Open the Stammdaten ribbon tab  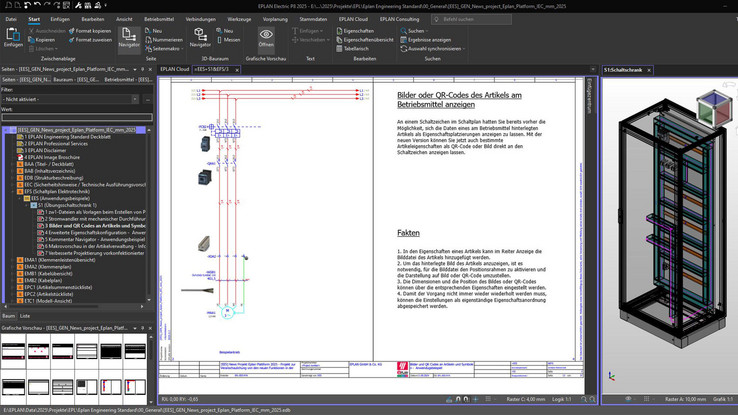pyautogui.click(x=313, y=19)
